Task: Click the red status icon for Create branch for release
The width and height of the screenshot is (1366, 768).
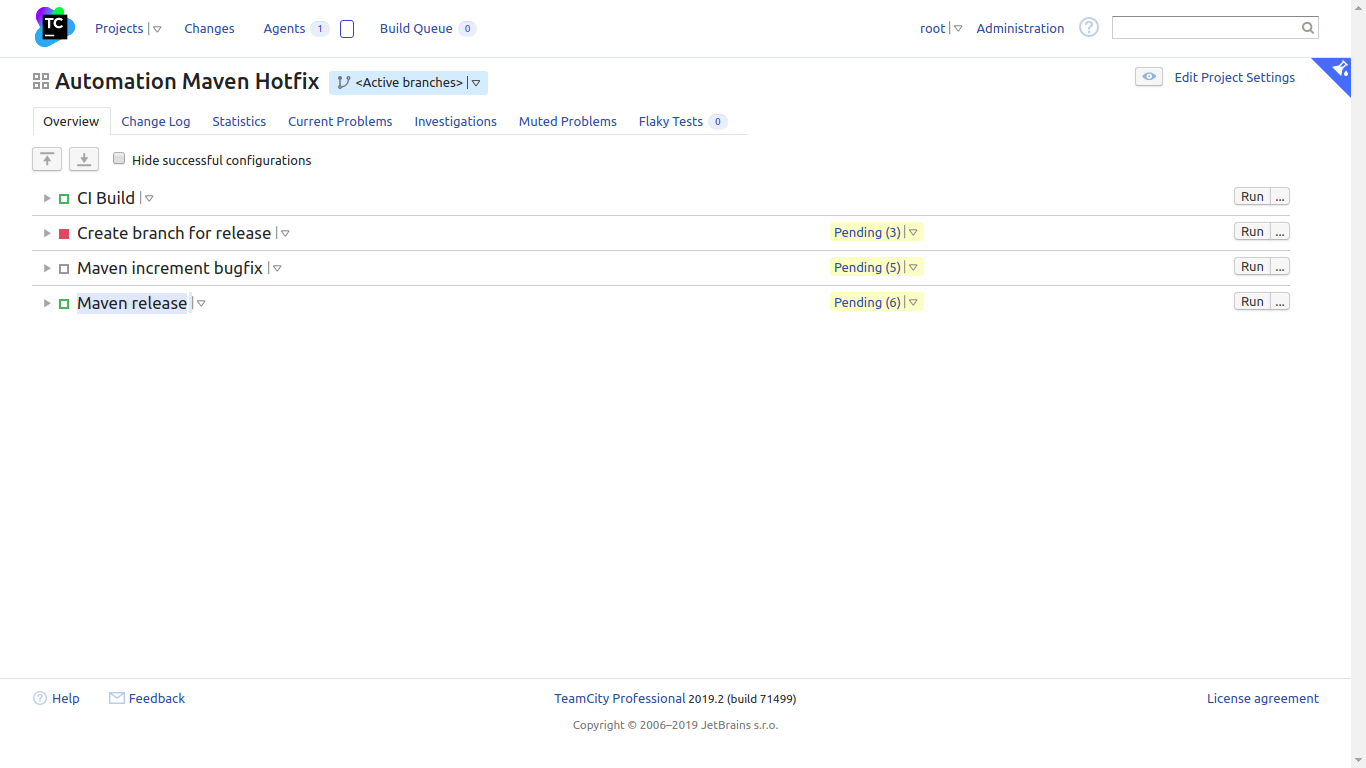Action: click(x=64, y=234)
